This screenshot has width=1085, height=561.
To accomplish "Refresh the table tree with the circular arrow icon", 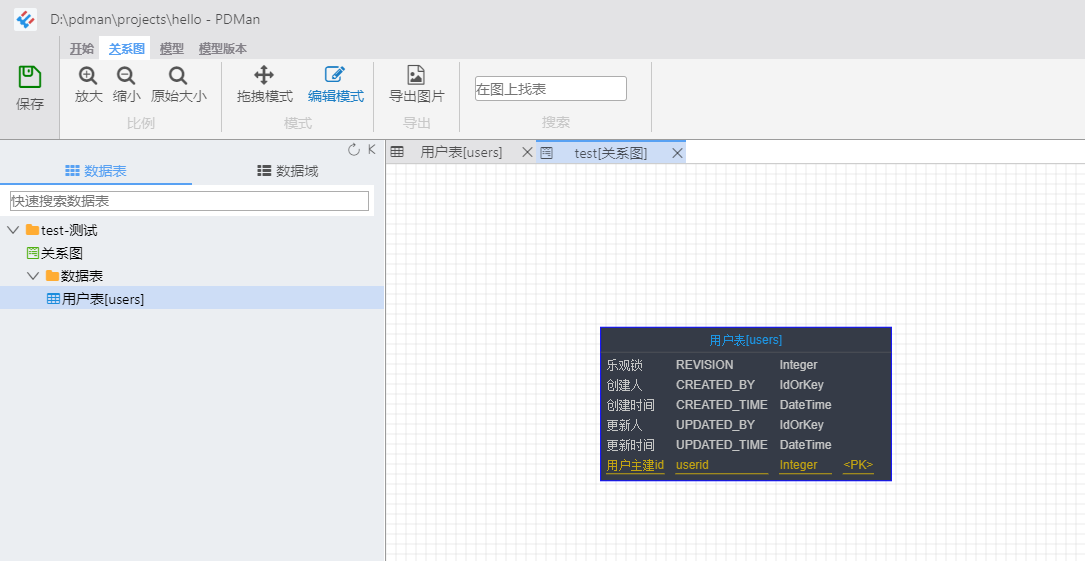I will point(354,149).
